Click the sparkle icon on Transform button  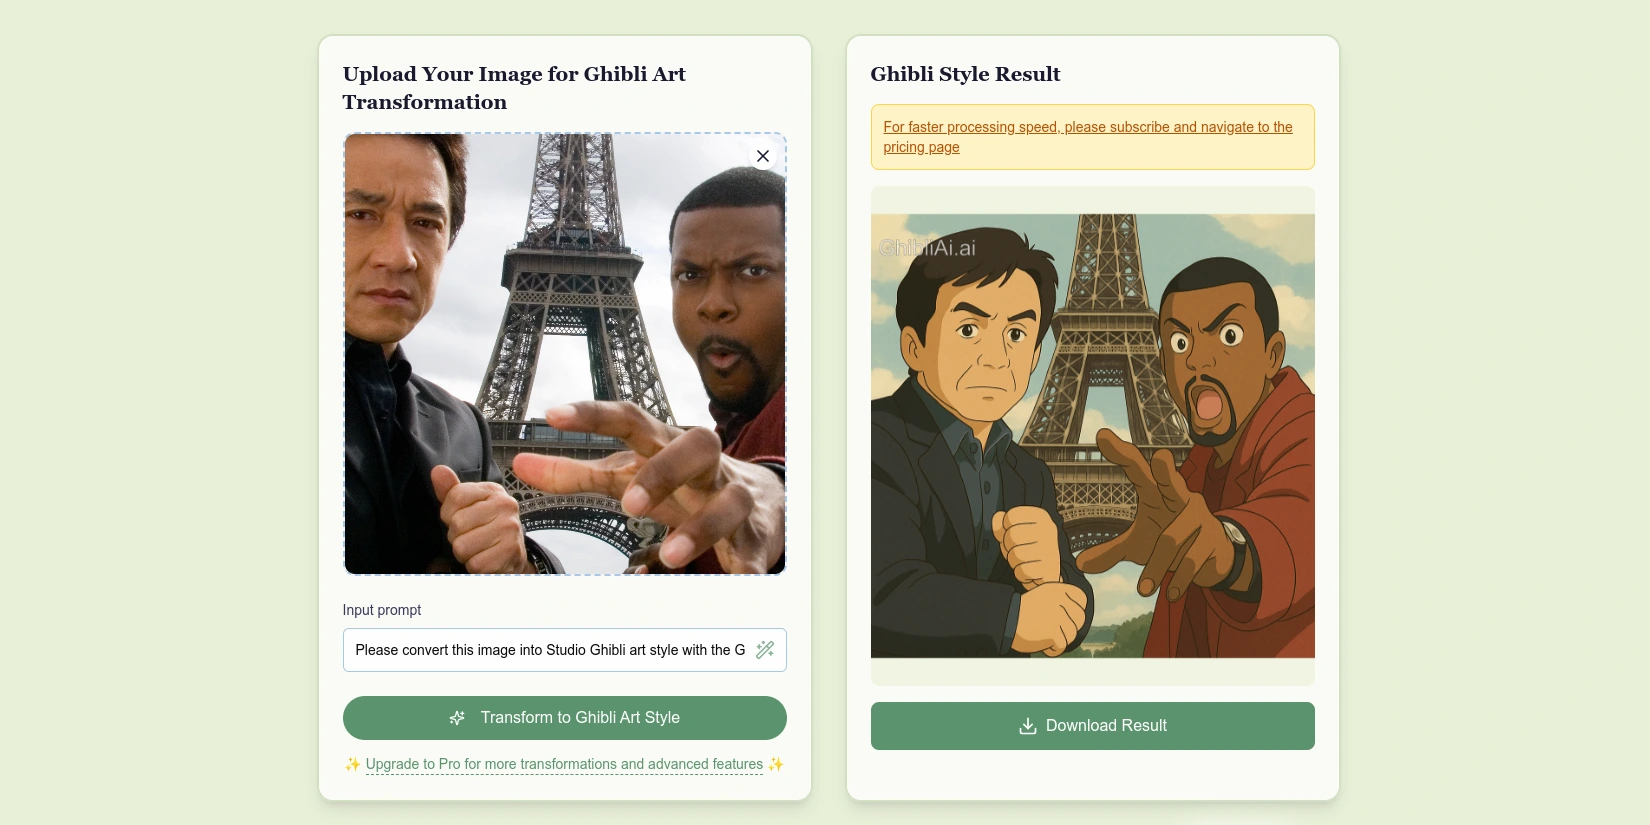point(457,718)
